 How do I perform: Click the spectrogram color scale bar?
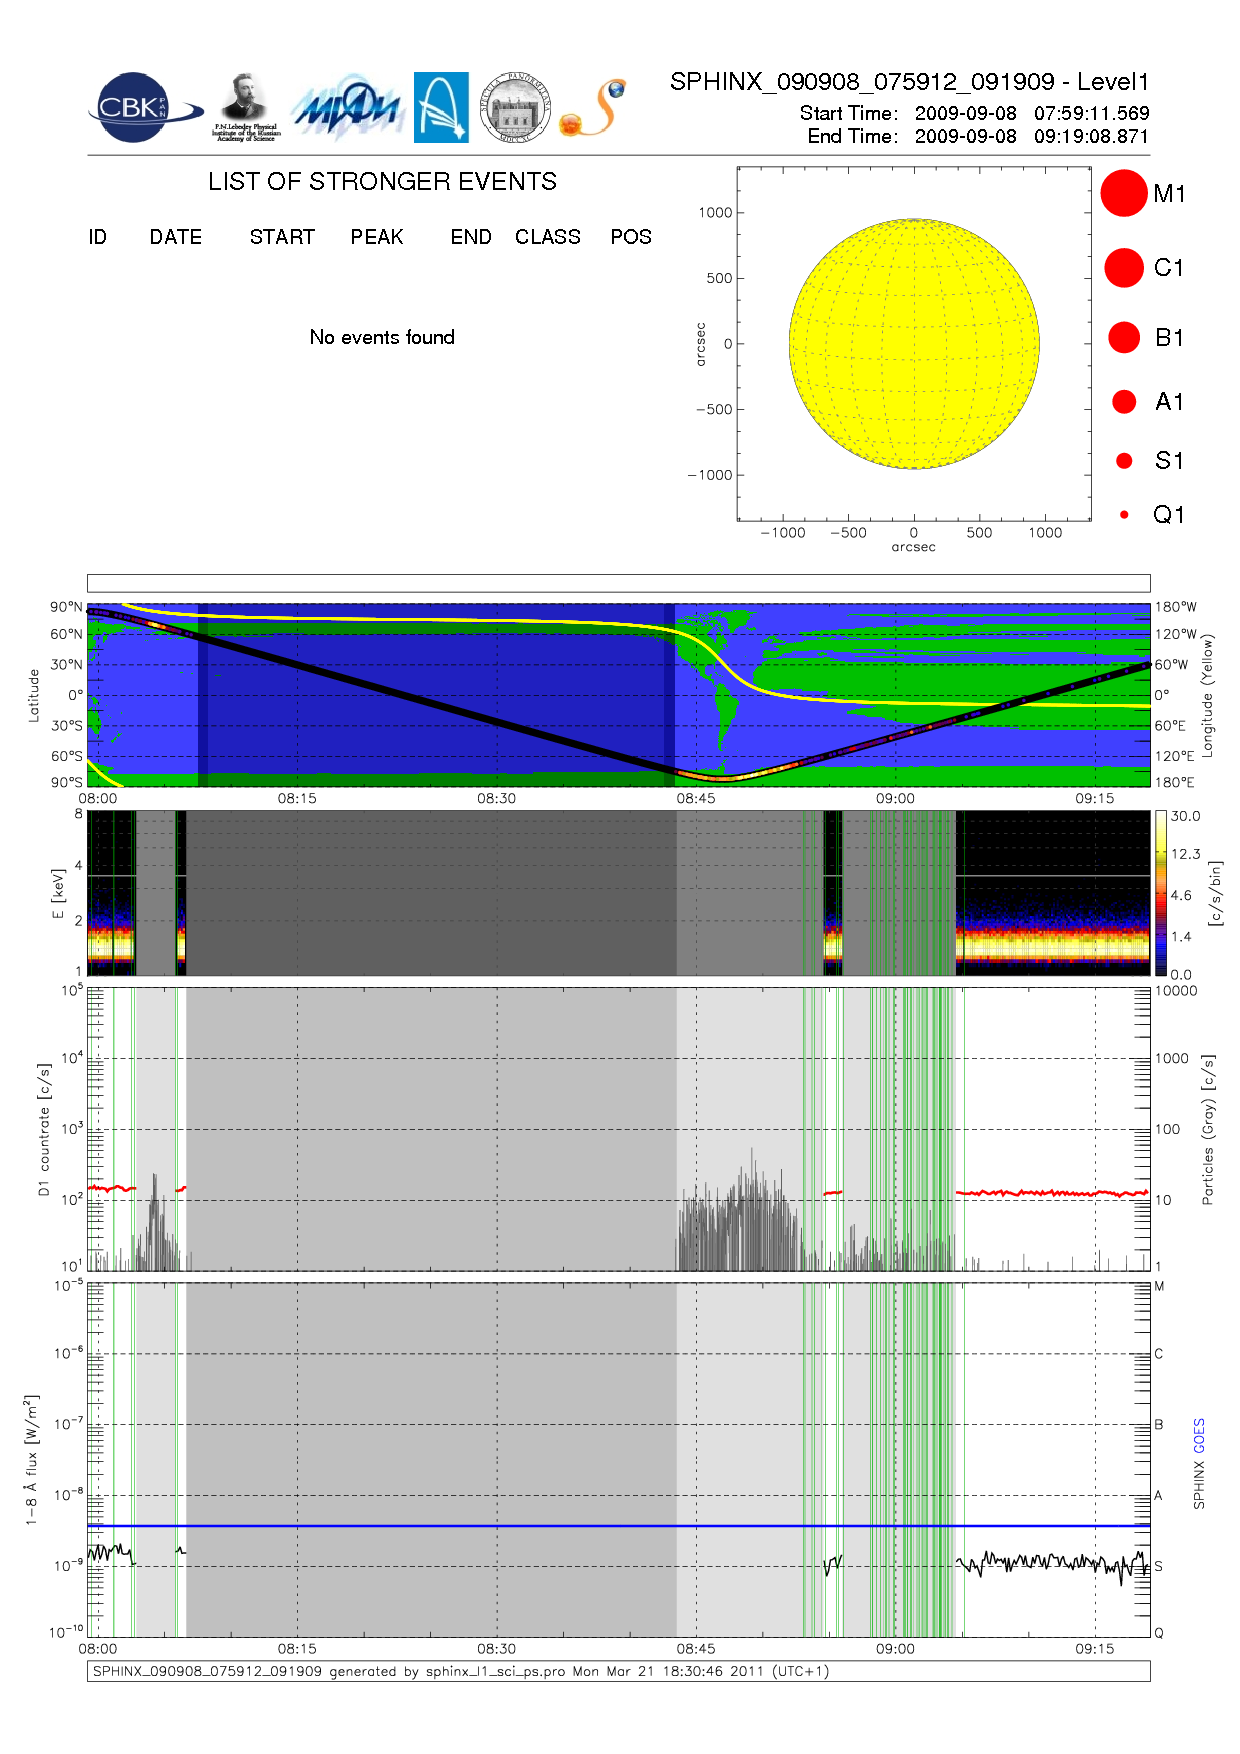(1161, 893)
